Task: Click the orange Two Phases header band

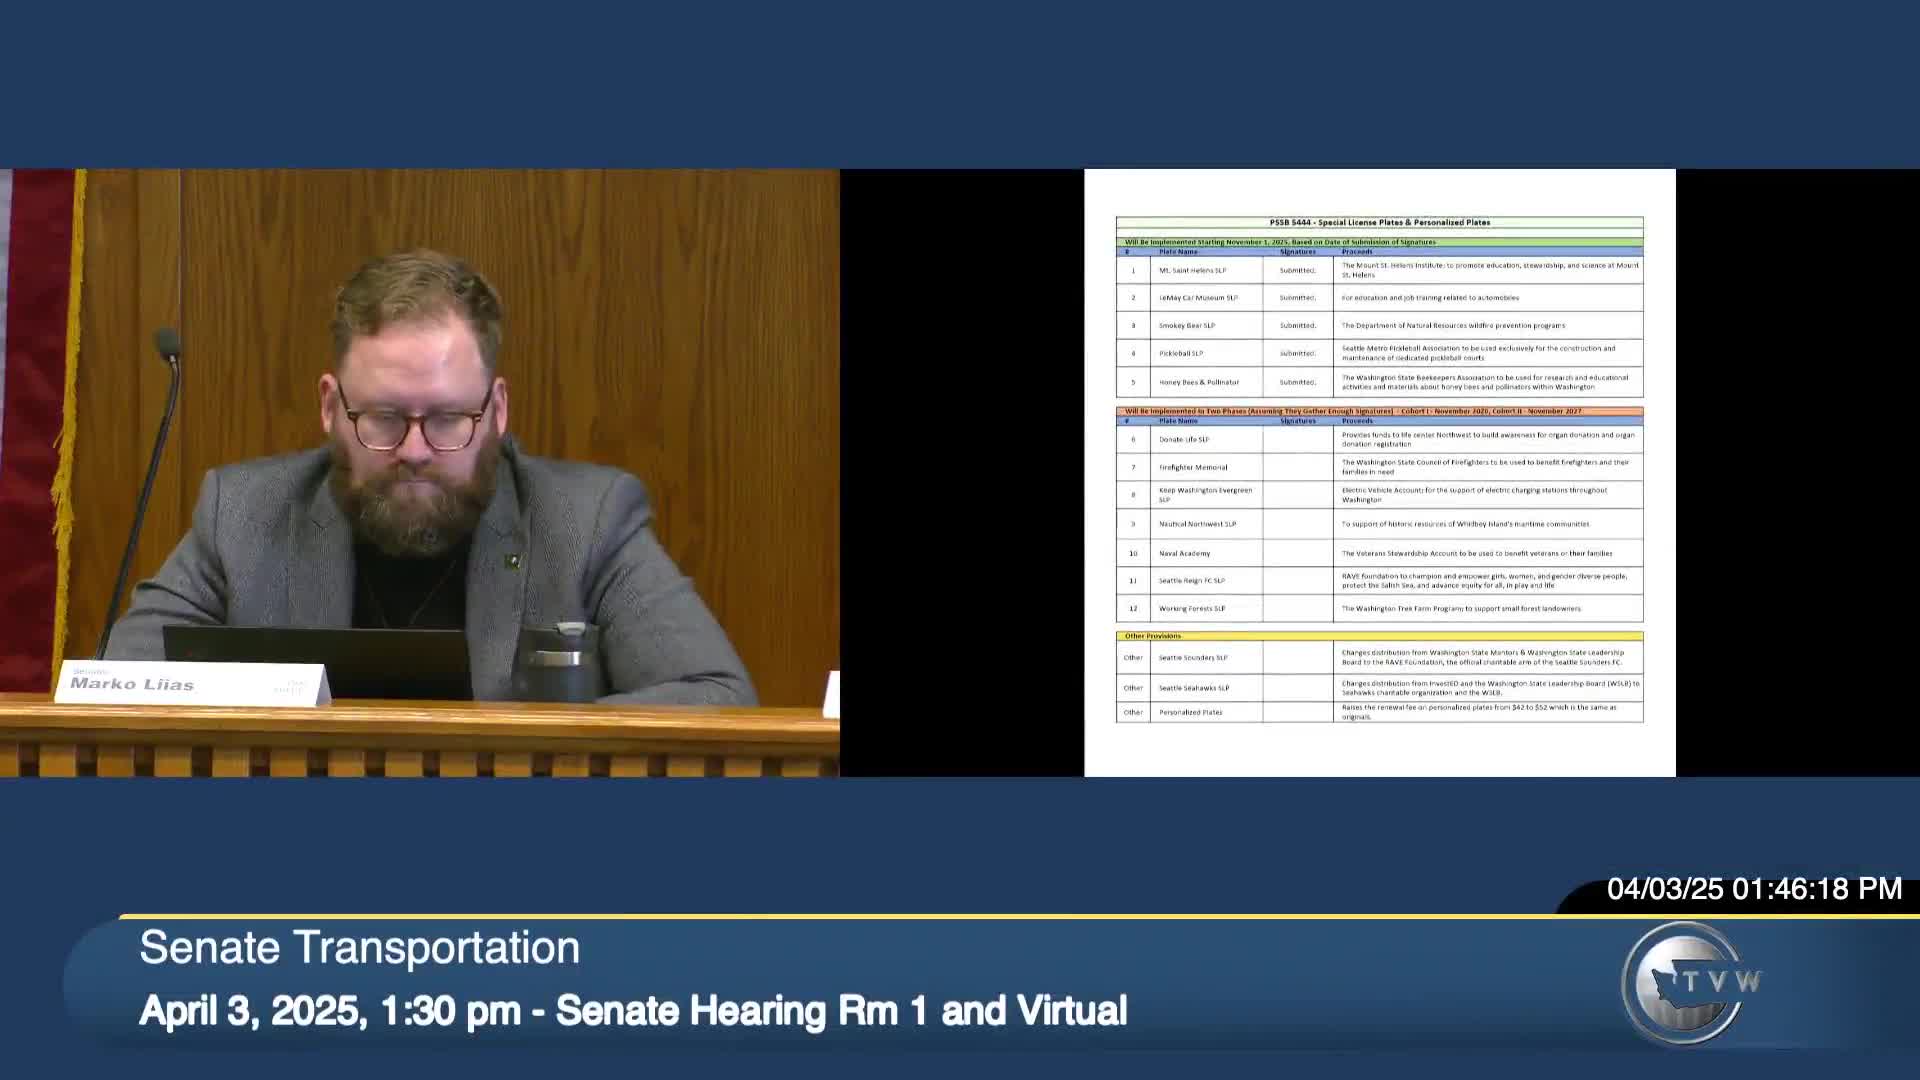Action: tap(1379, 411)
